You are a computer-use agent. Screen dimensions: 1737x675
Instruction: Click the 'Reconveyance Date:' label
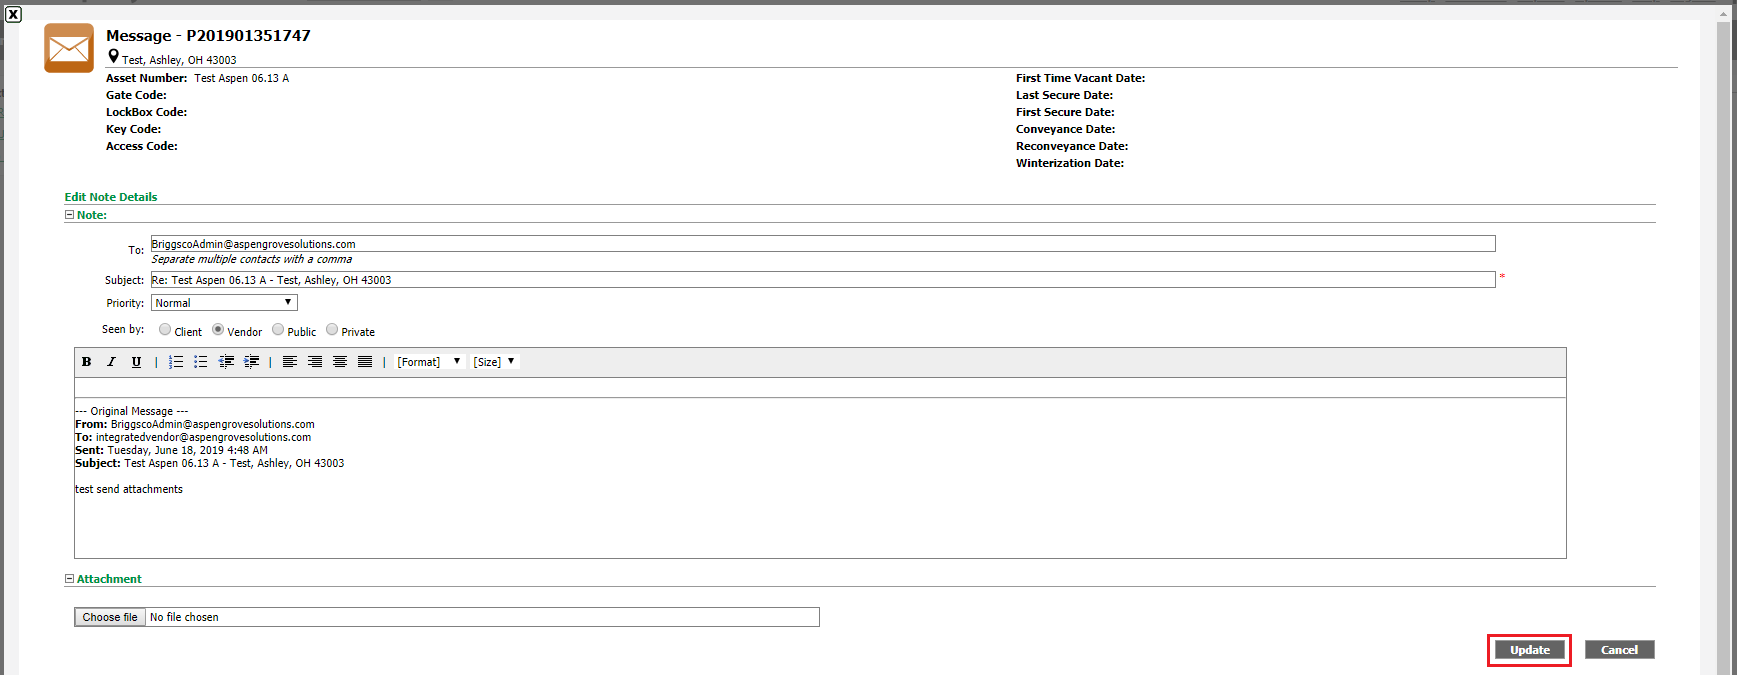pyautogui.click(x=1072, y=146)
